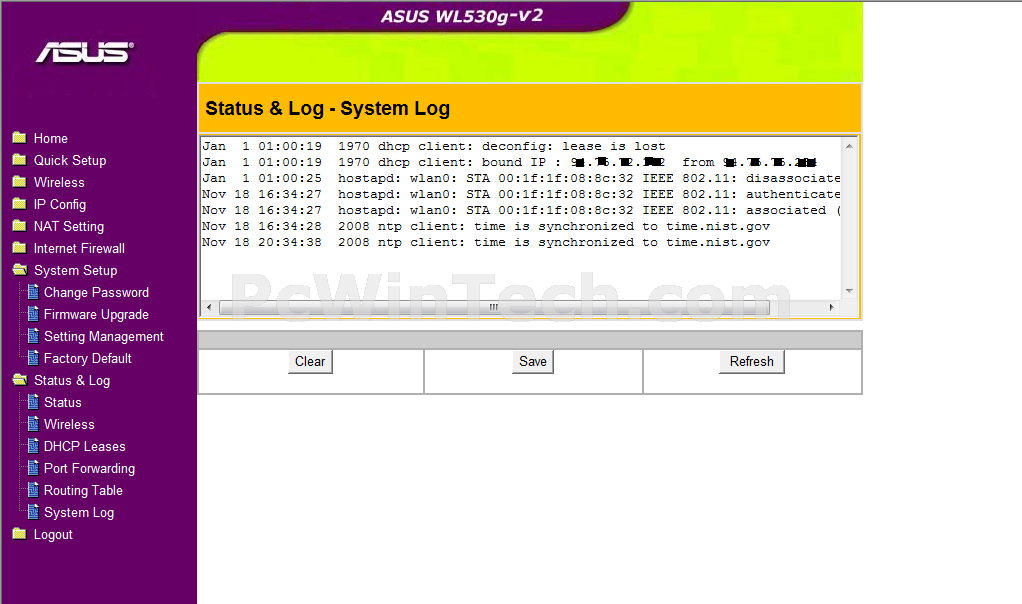Click the 16:34:28 ntp client log line
This screenshot has height=604, width=1022.
(486, 226)
